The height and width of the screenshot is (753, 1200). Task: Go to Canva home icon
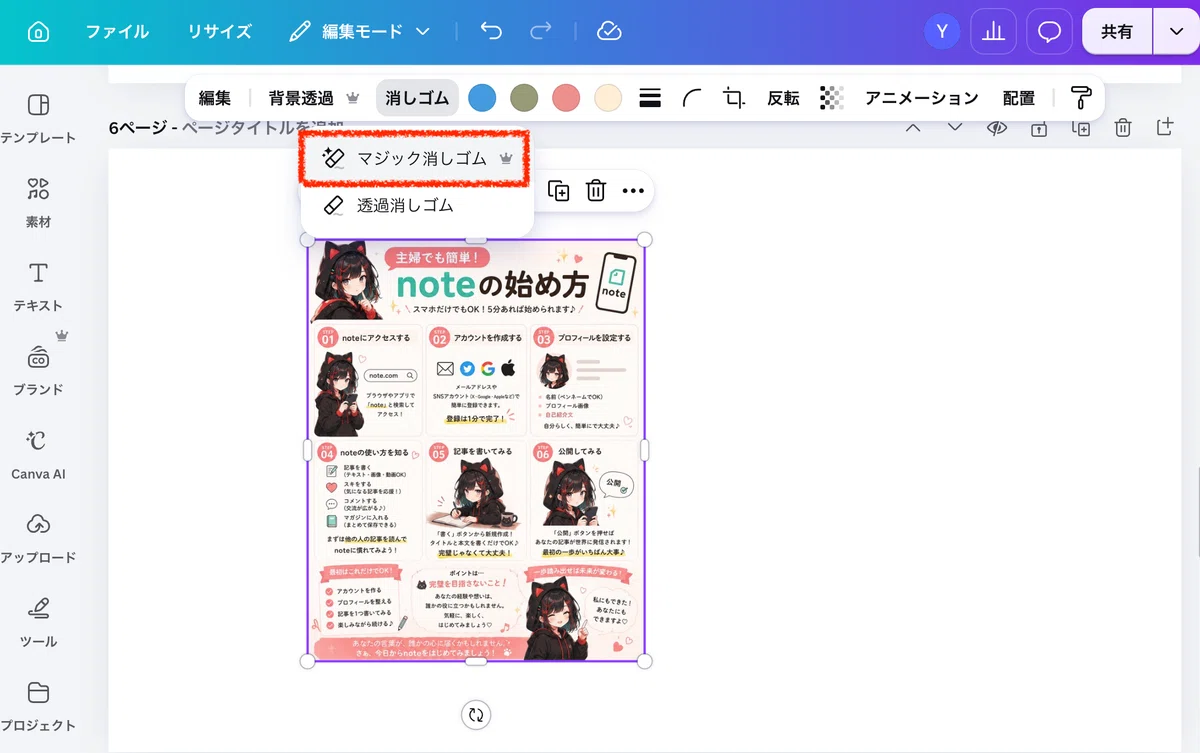coord(38,32)
